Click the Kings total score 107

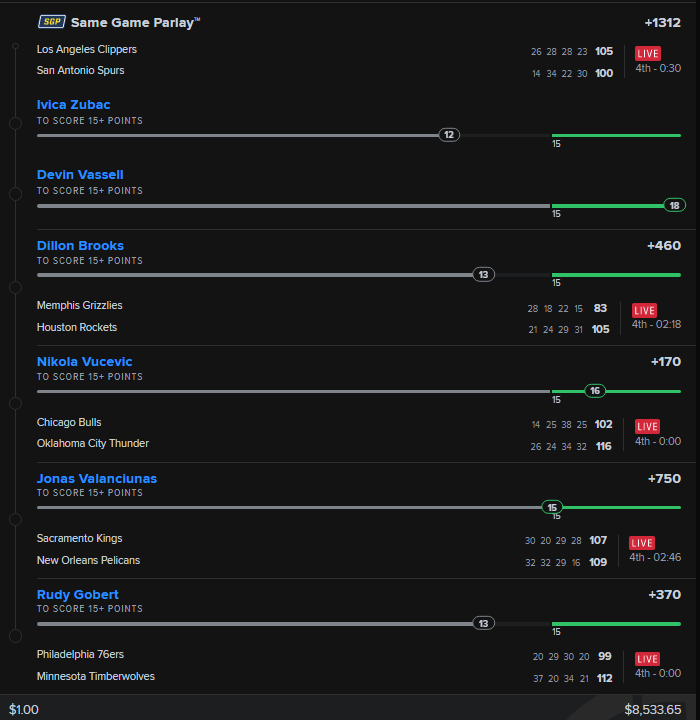click(598, 540)
